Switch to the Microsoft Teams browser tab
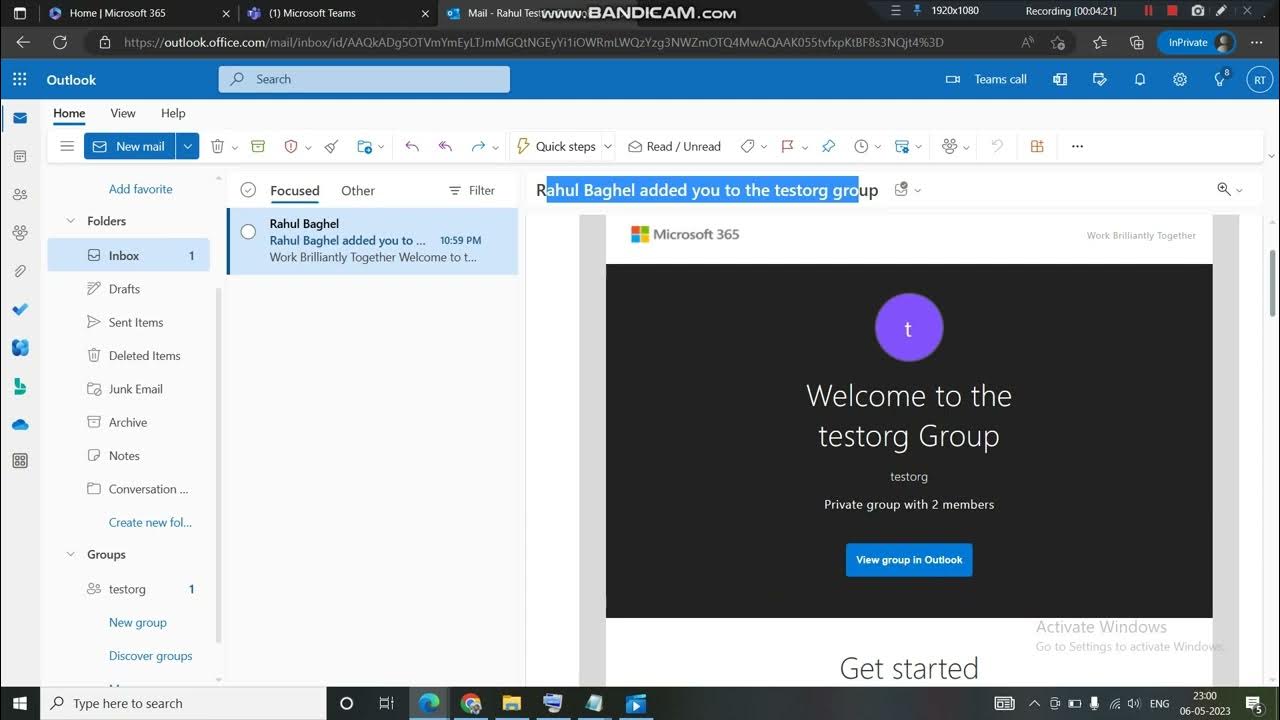1280x720 pixels. point(337,13)
